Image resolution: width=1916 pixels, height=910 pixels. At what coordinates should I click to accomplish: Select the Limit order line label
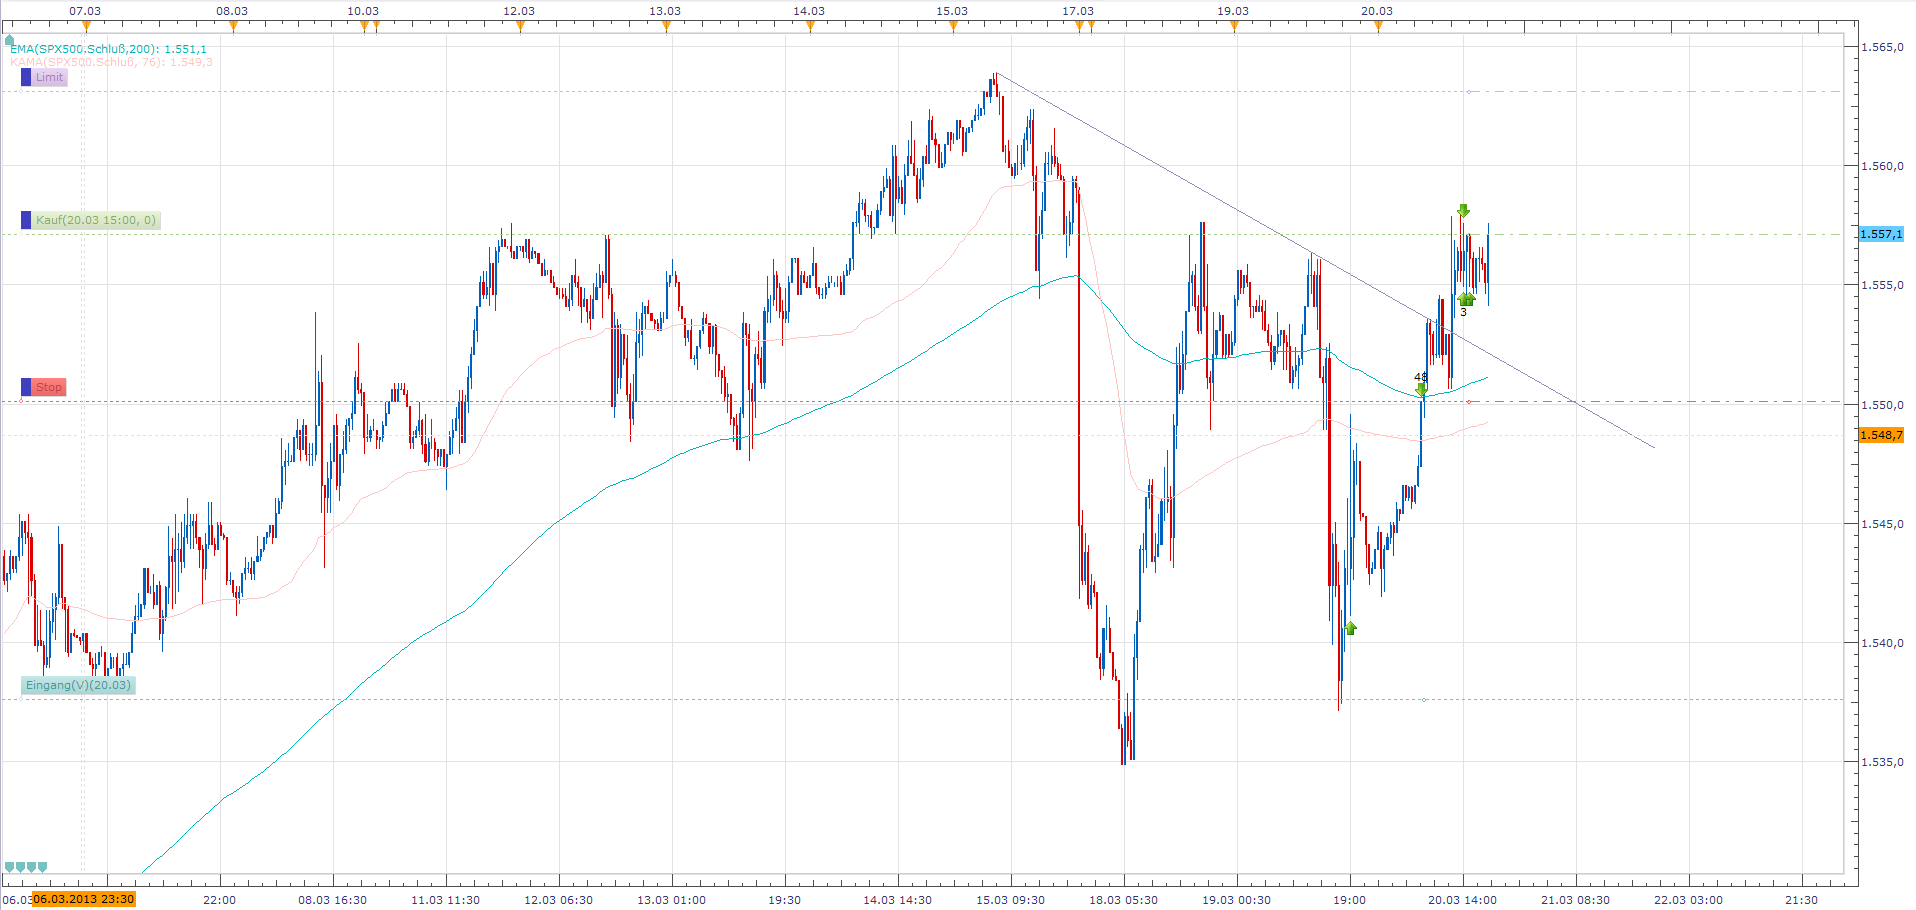(50, 77)
